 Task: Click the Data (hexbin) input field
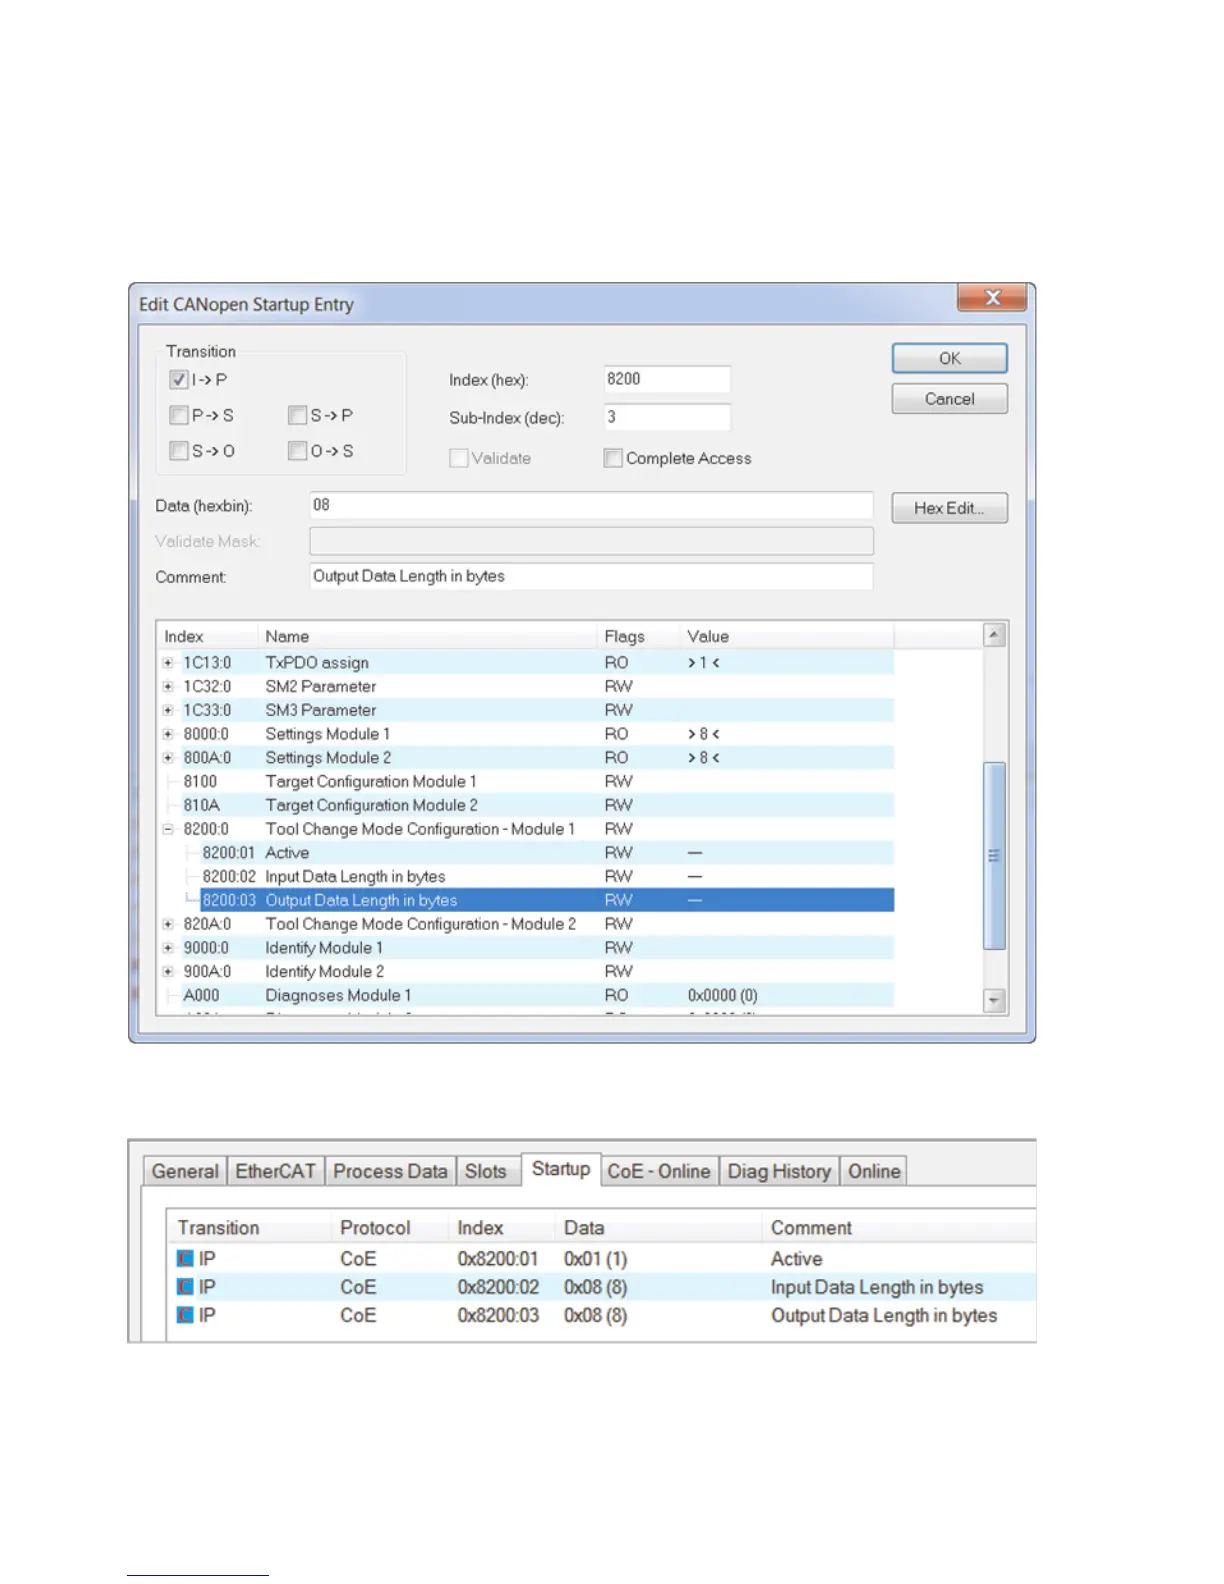coord(590,505)
